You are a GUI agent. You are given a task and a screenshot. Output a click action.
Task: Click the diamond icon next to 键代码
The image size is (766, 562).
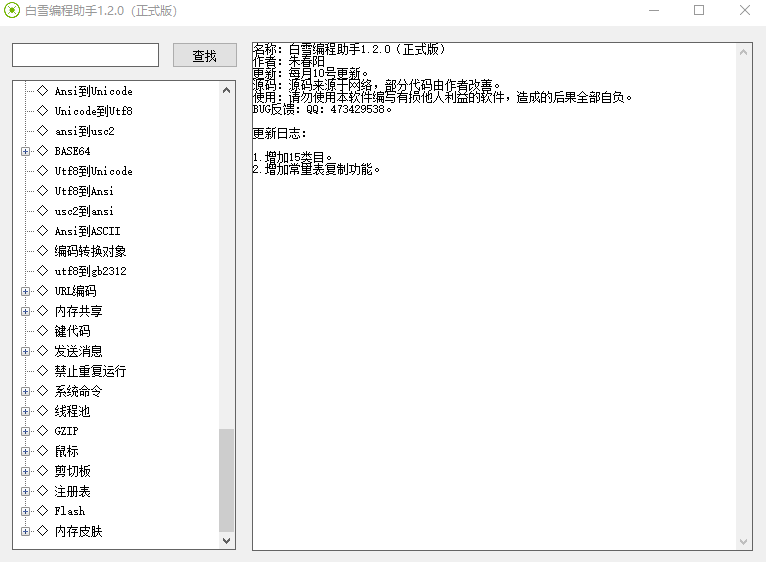(42, 331)
